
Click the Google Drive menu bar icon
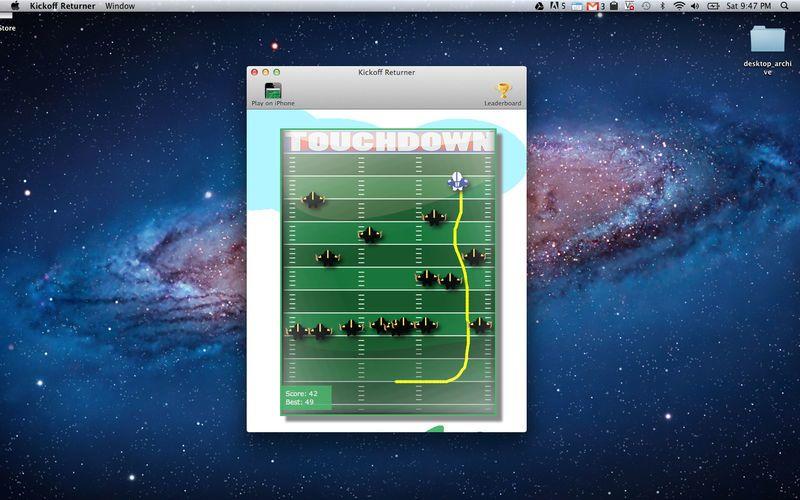(539, 6)
